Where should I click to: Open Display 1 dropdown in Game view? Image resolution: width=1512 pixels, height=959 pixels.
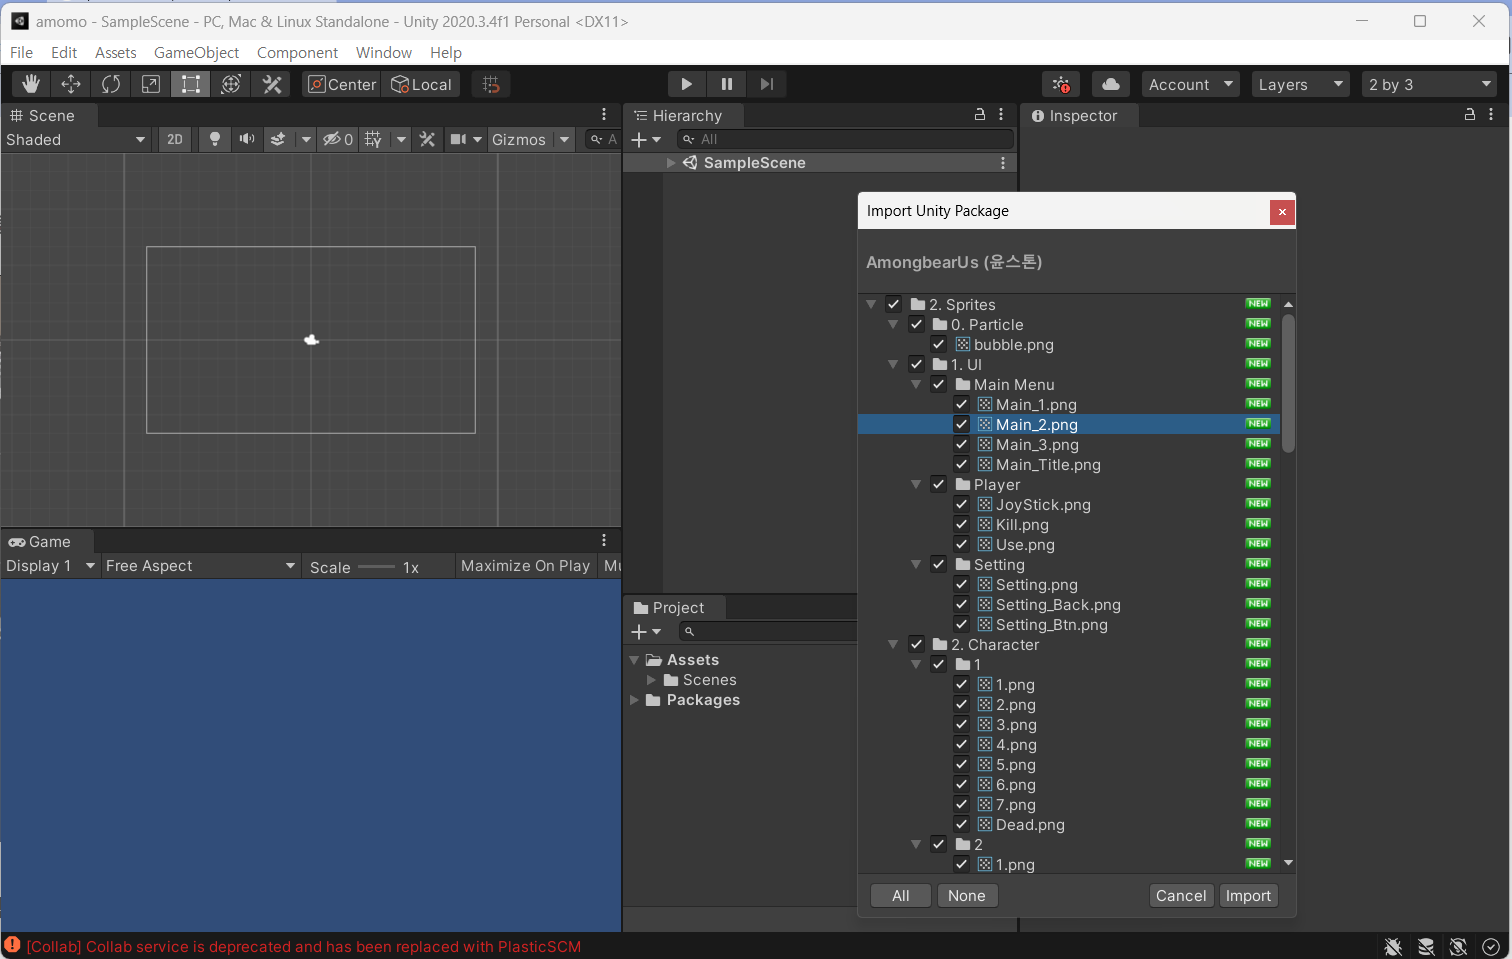pyautogui.click(x=50, y=566)
